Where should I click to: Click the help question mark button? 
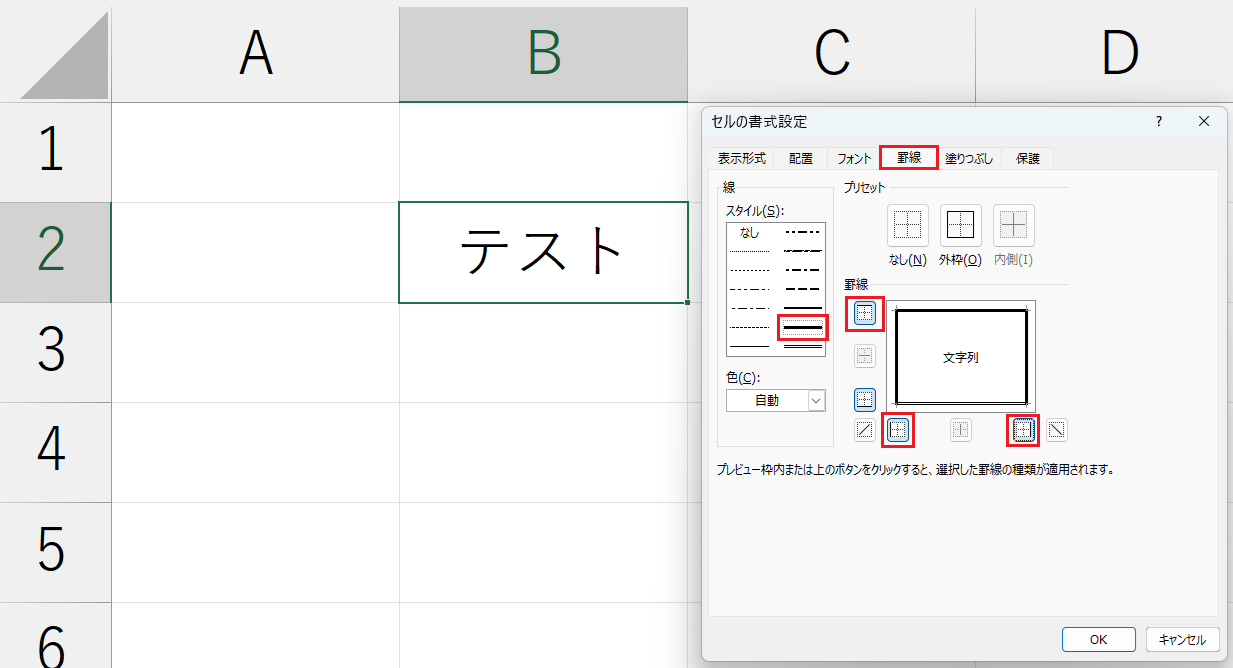click(1159, 121)
